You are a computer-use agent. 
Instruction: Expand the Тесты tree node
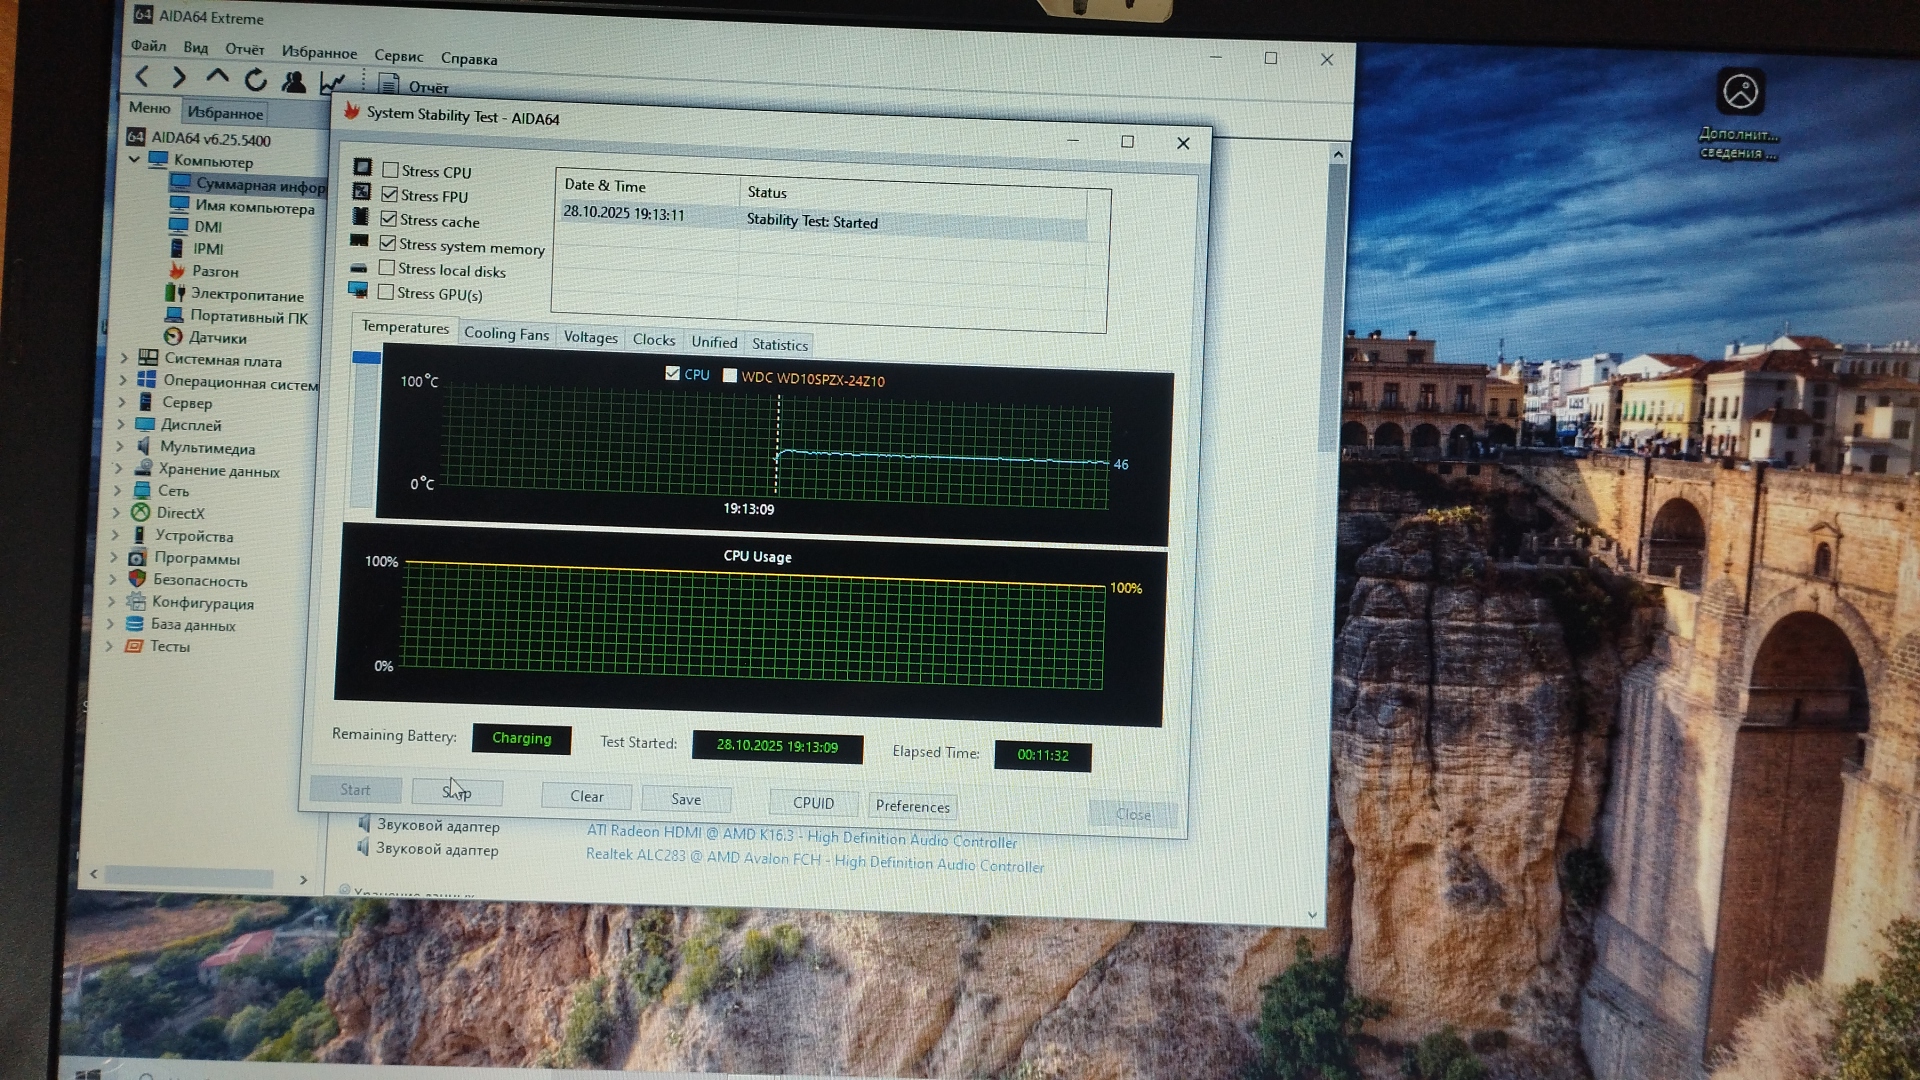click(110, 646)
